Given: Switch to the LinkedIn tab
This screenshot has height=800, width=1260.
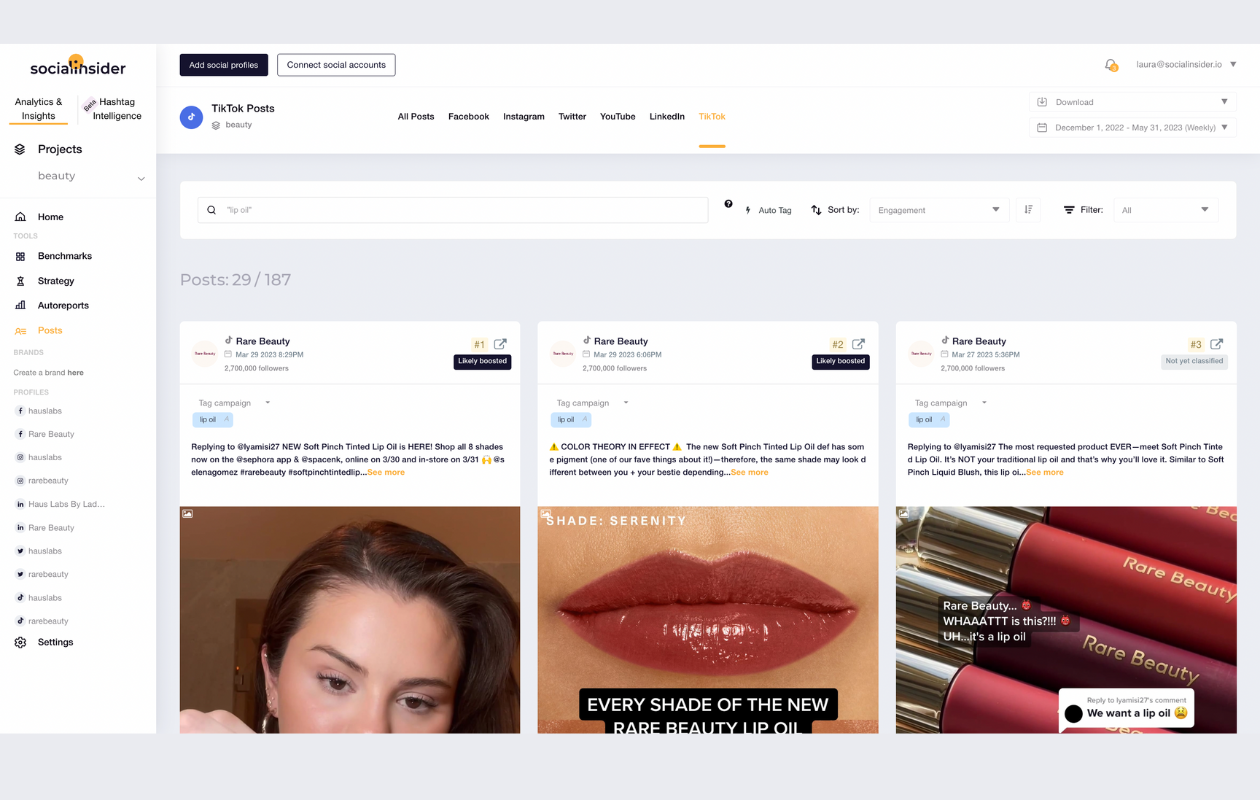Looking at the screenshot, I should pyautogui.click(x=667, y=117).
